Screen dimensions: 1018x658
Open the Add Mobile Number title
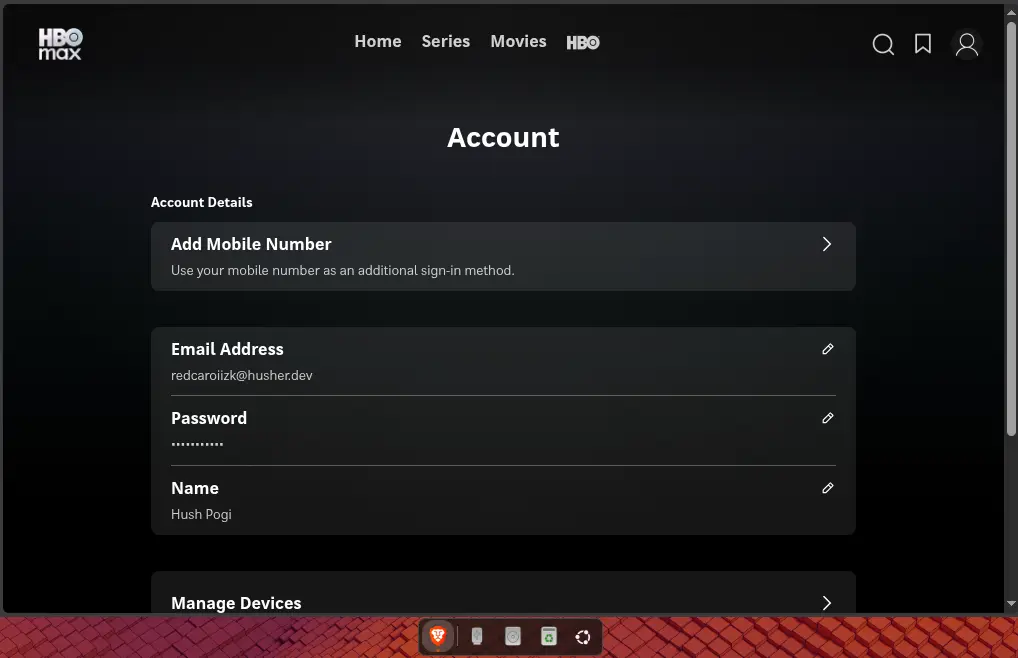click(251, 244)
